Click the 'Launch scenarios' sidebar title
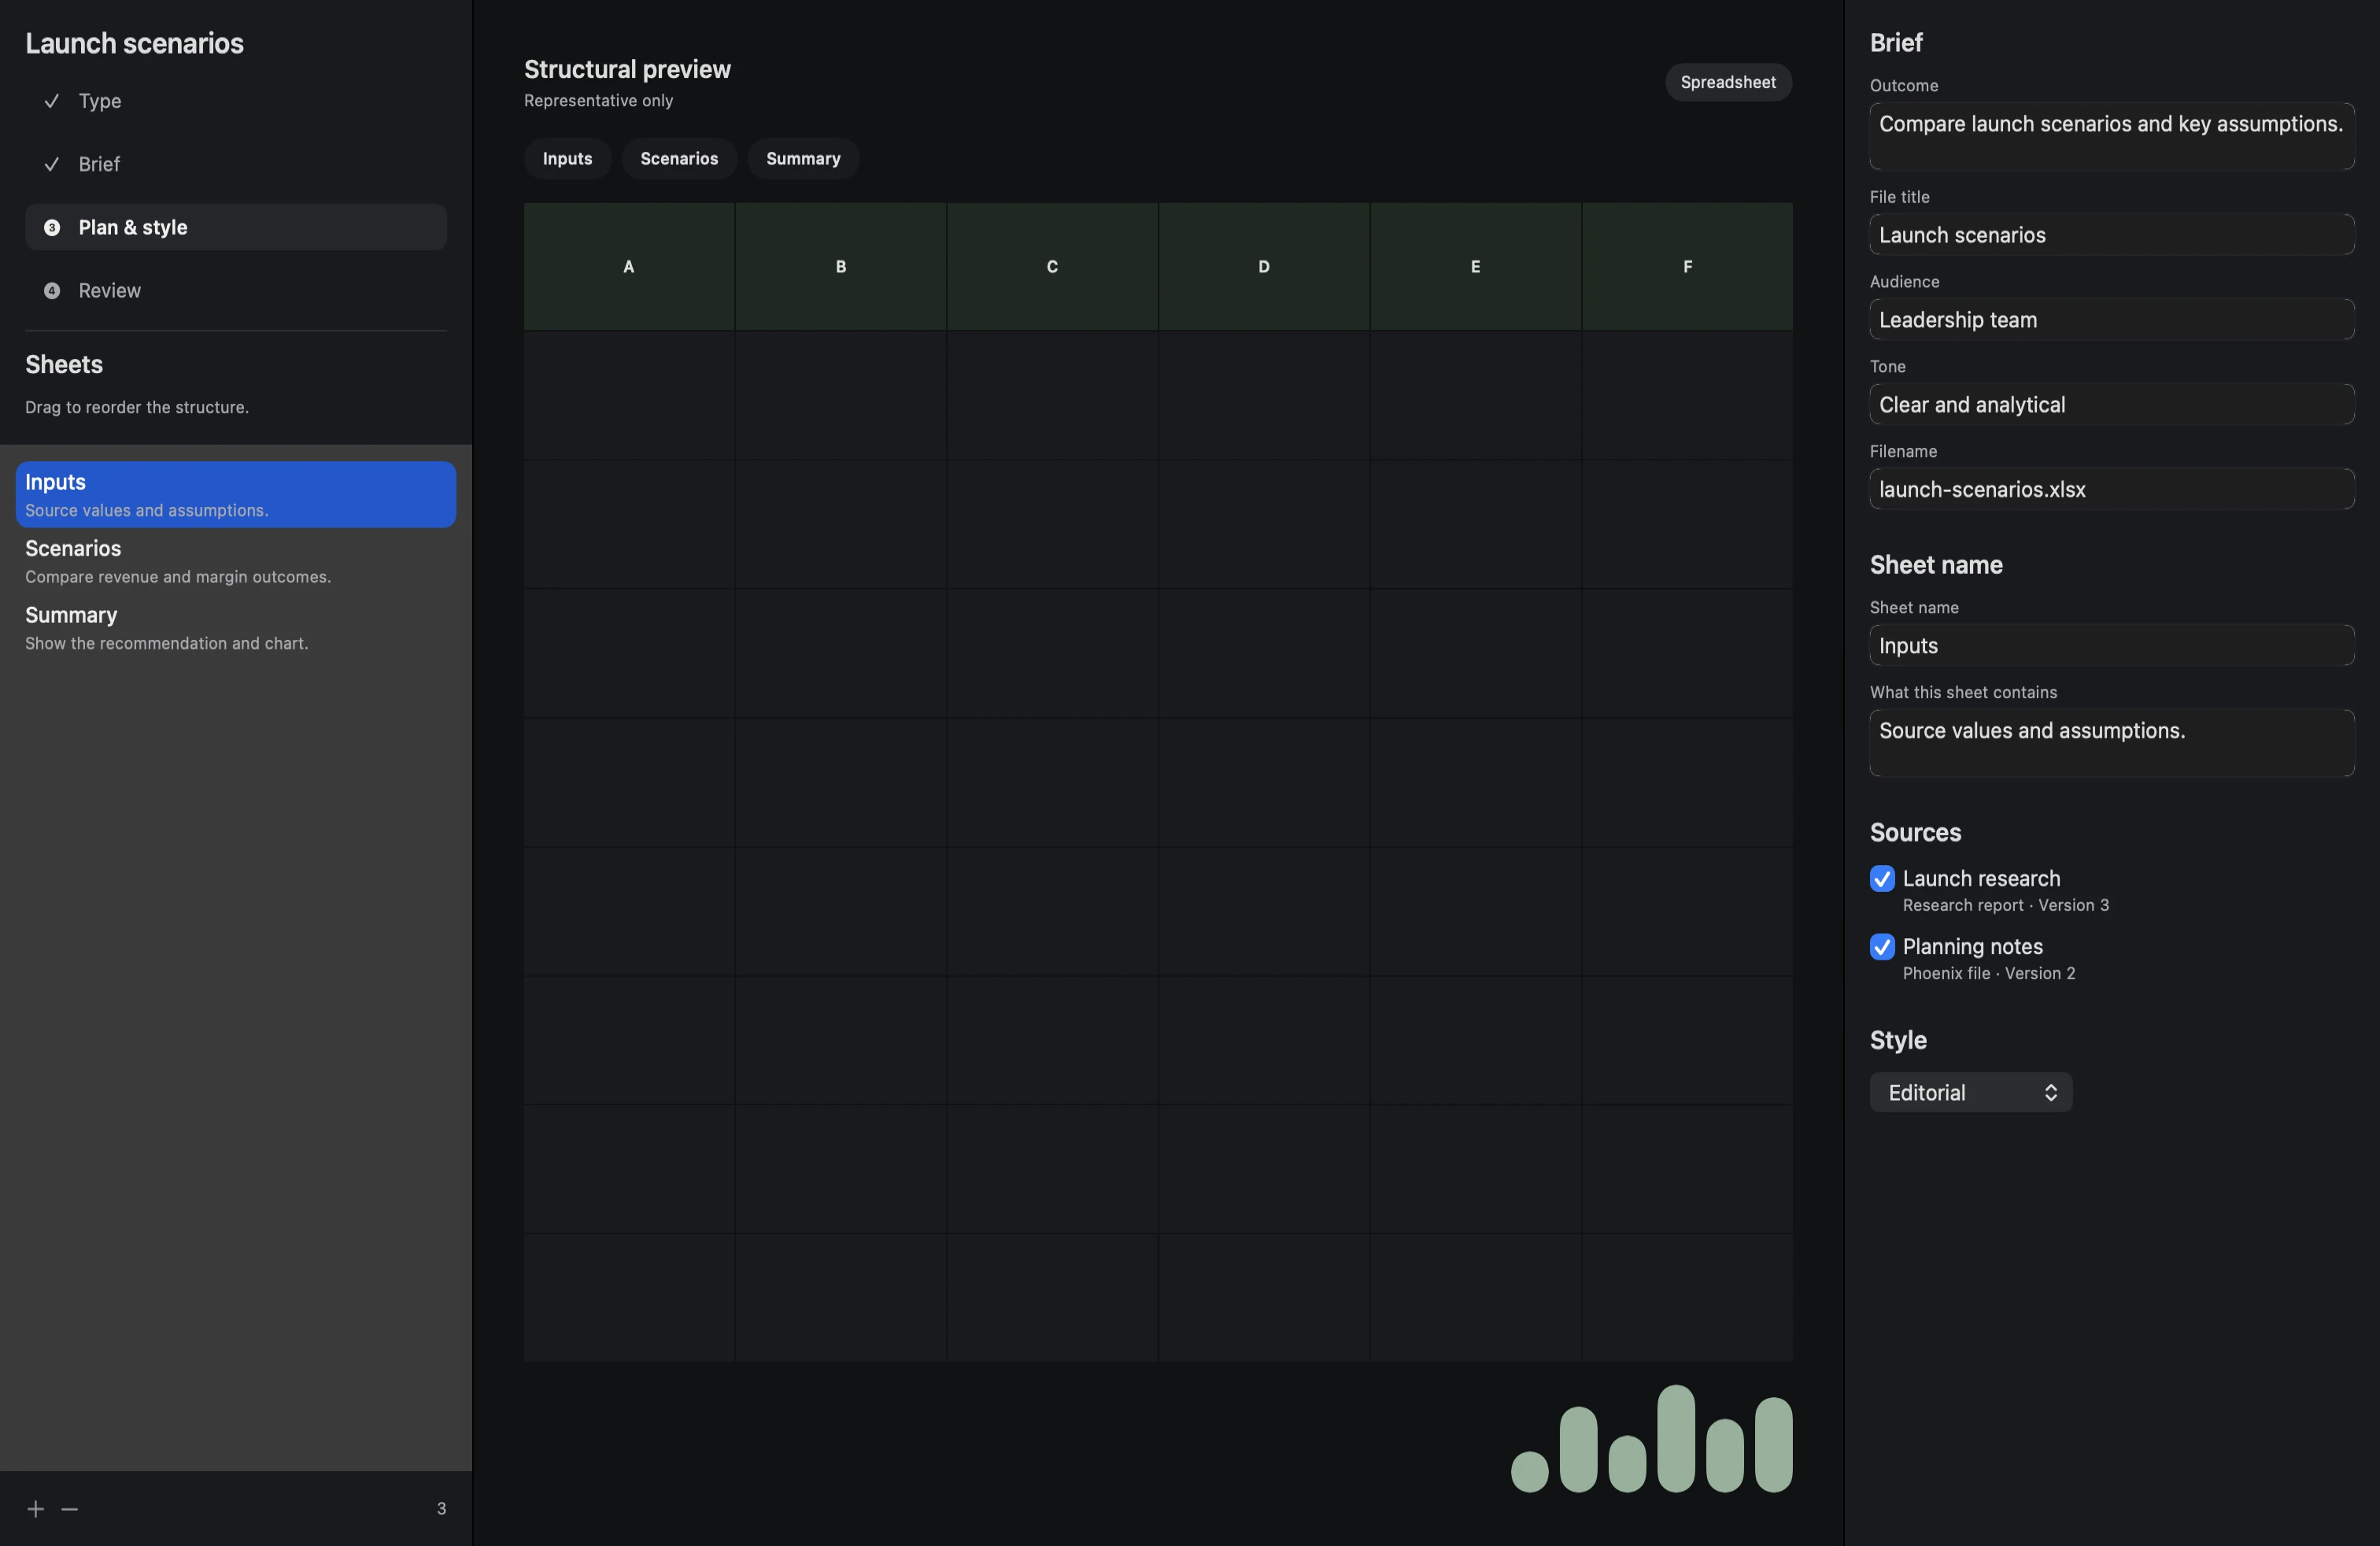Screen dimensions: 2380x1546 tap(134, 43)
